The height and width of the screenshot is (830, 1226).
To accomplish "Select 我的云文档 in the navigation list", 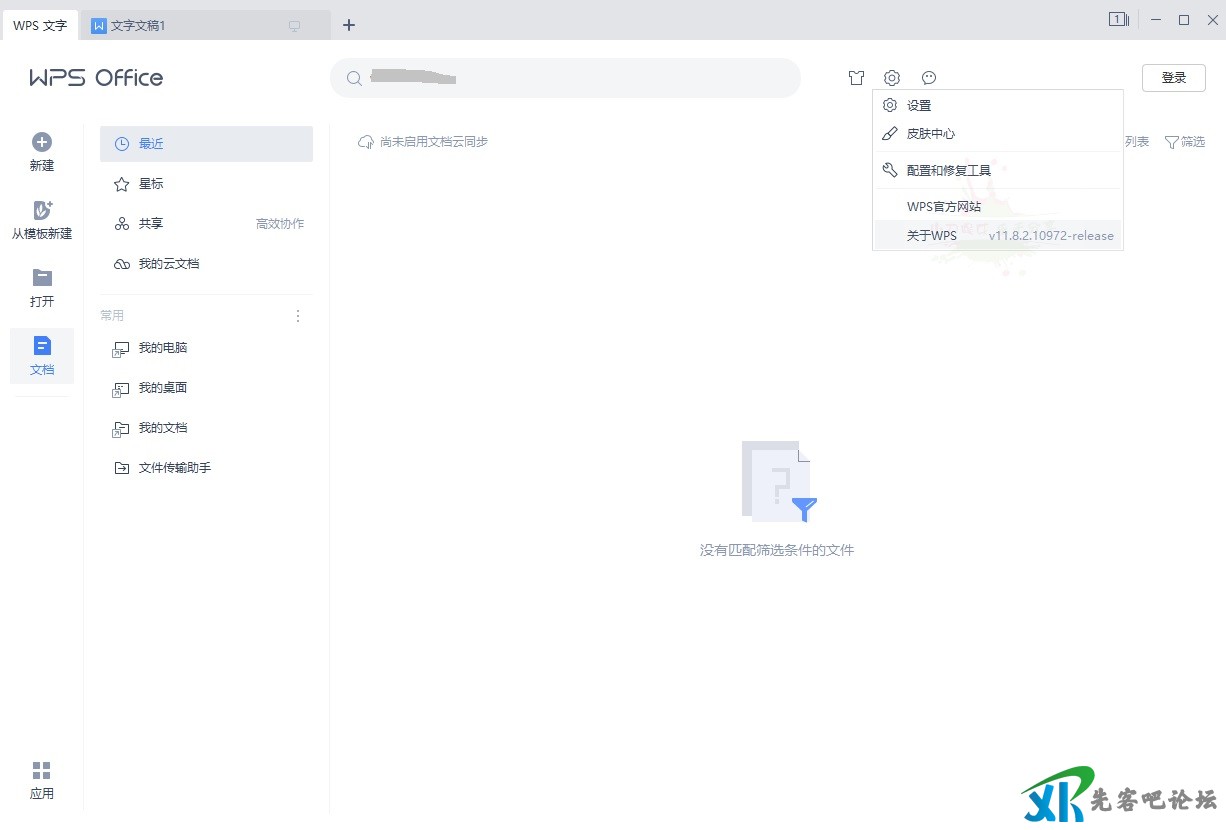I will pyautogui.click(x=168, y=264).
